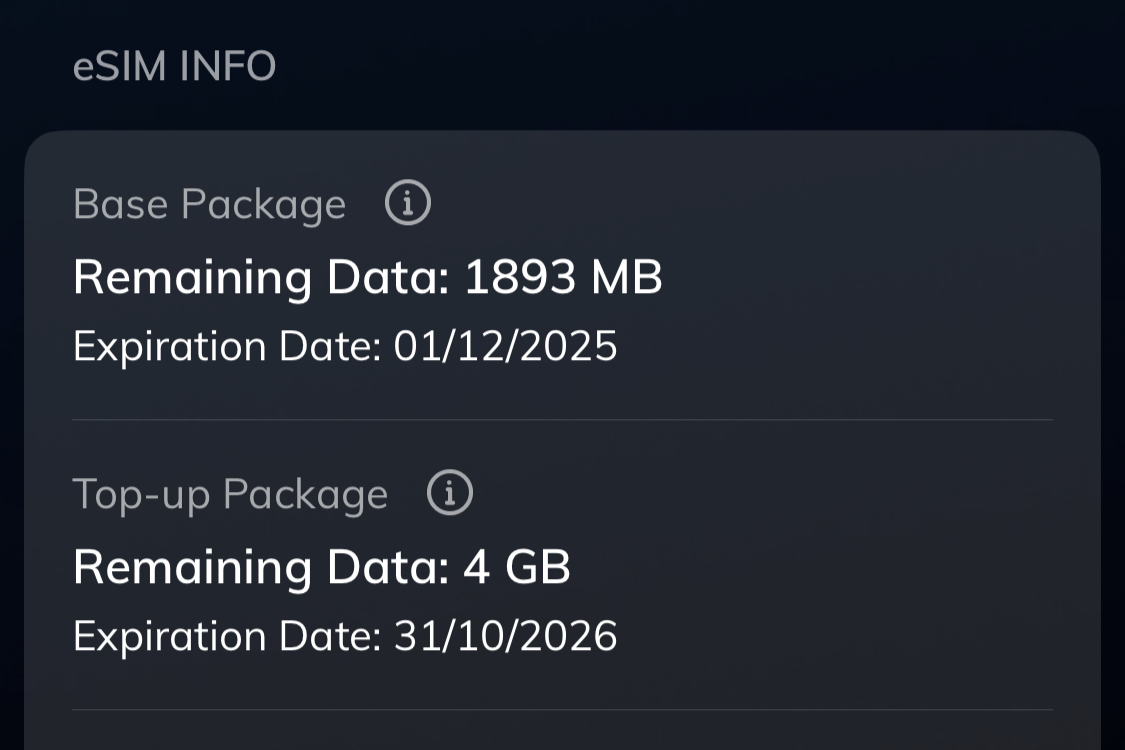This screenshot has width=1125, height=750.
Task: Tap the info icon beside Base Package
Action: (408, 204)
